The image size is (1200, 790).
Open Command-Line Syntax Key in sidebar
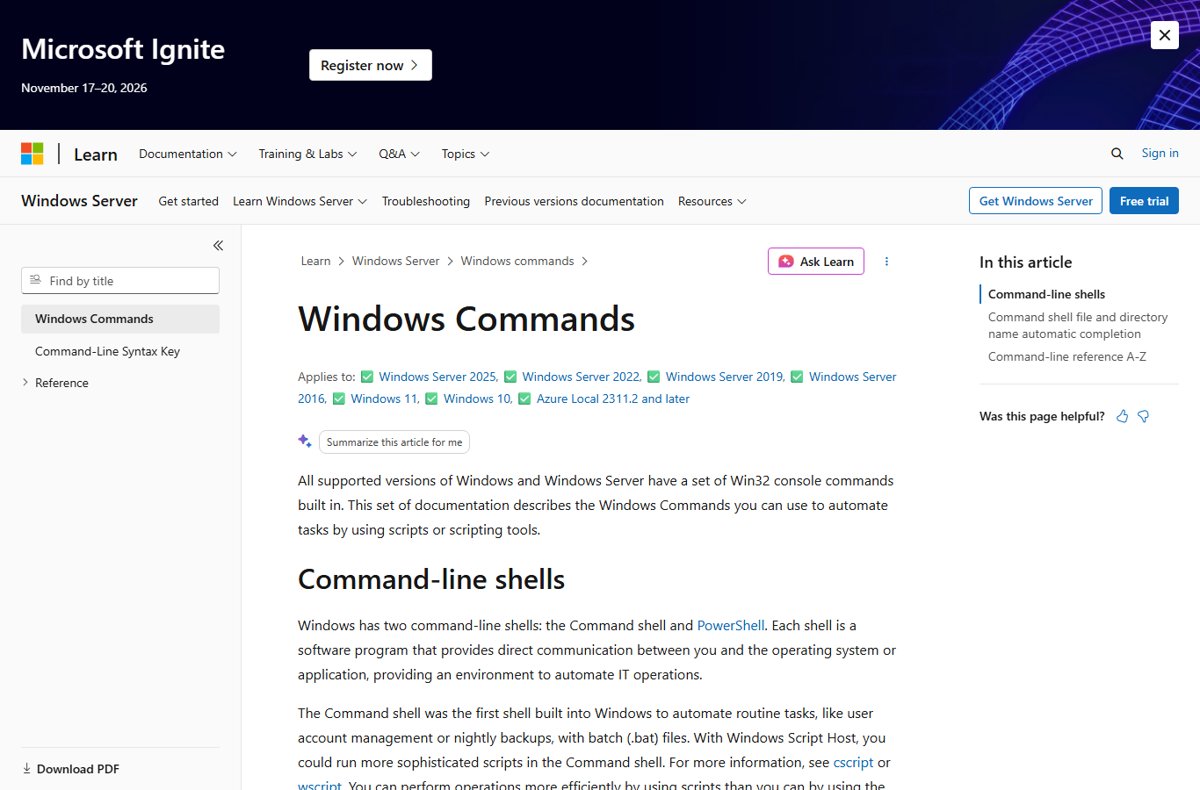[107, 351]
